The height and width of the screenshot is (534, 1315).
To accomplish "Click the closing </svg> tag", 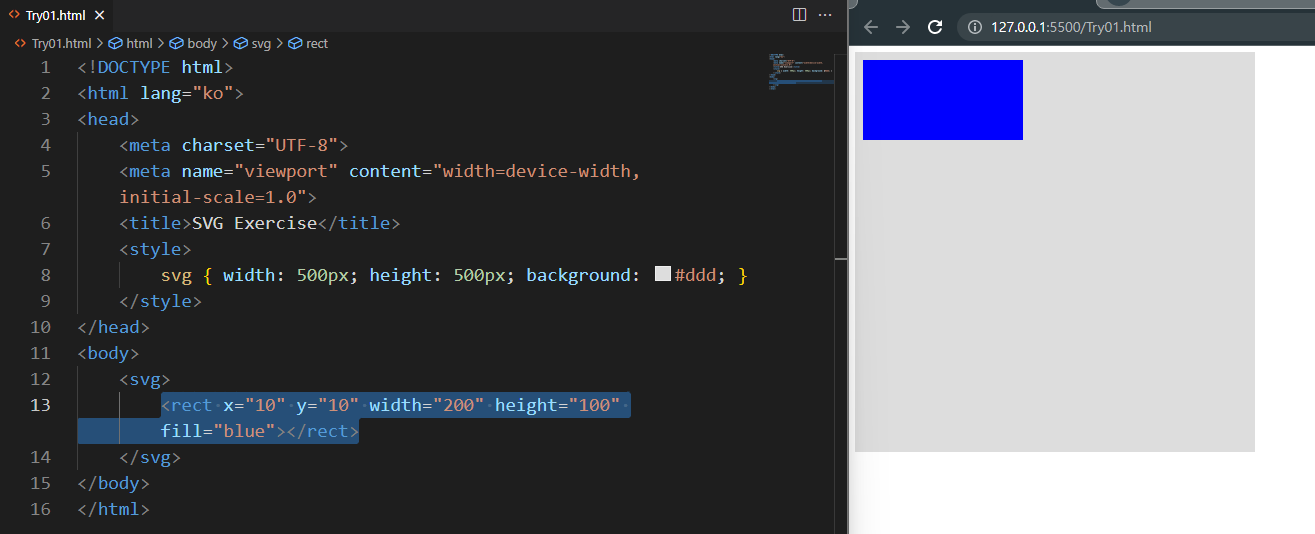I will pos(150,457).
